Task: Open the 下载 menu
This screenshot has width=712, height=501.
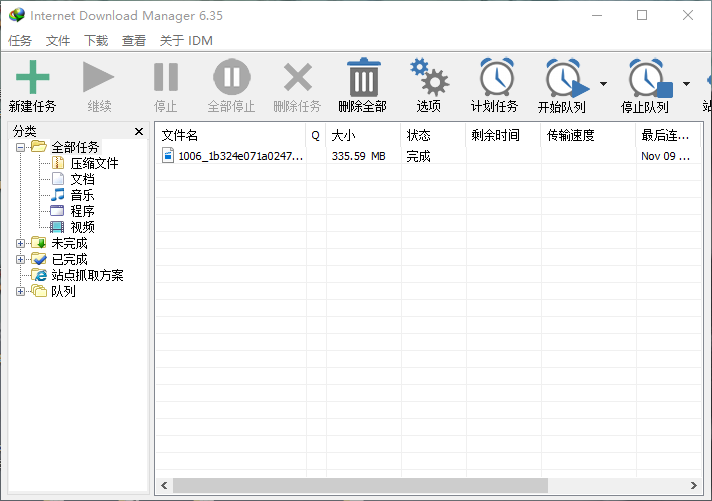Action: pos(96,41)
